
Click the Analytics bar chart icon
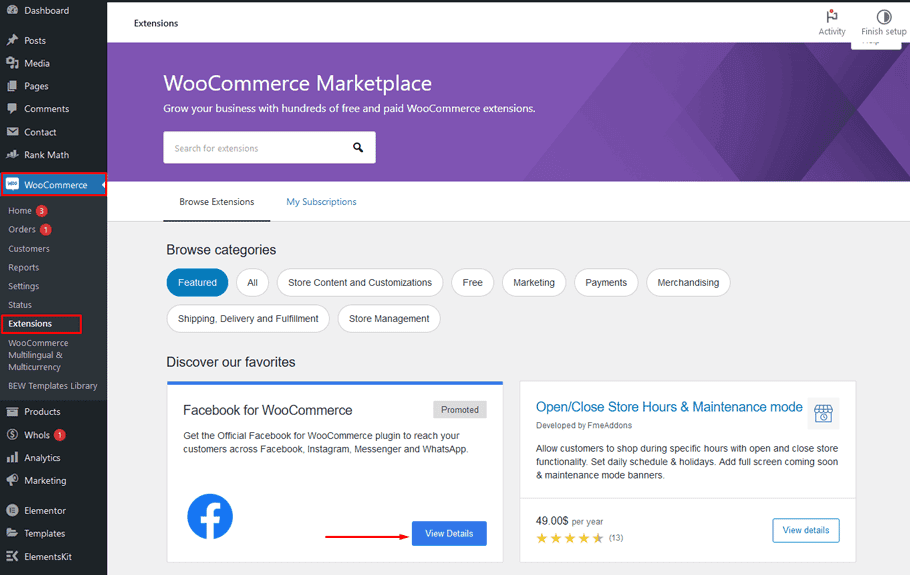click(12, 457)
